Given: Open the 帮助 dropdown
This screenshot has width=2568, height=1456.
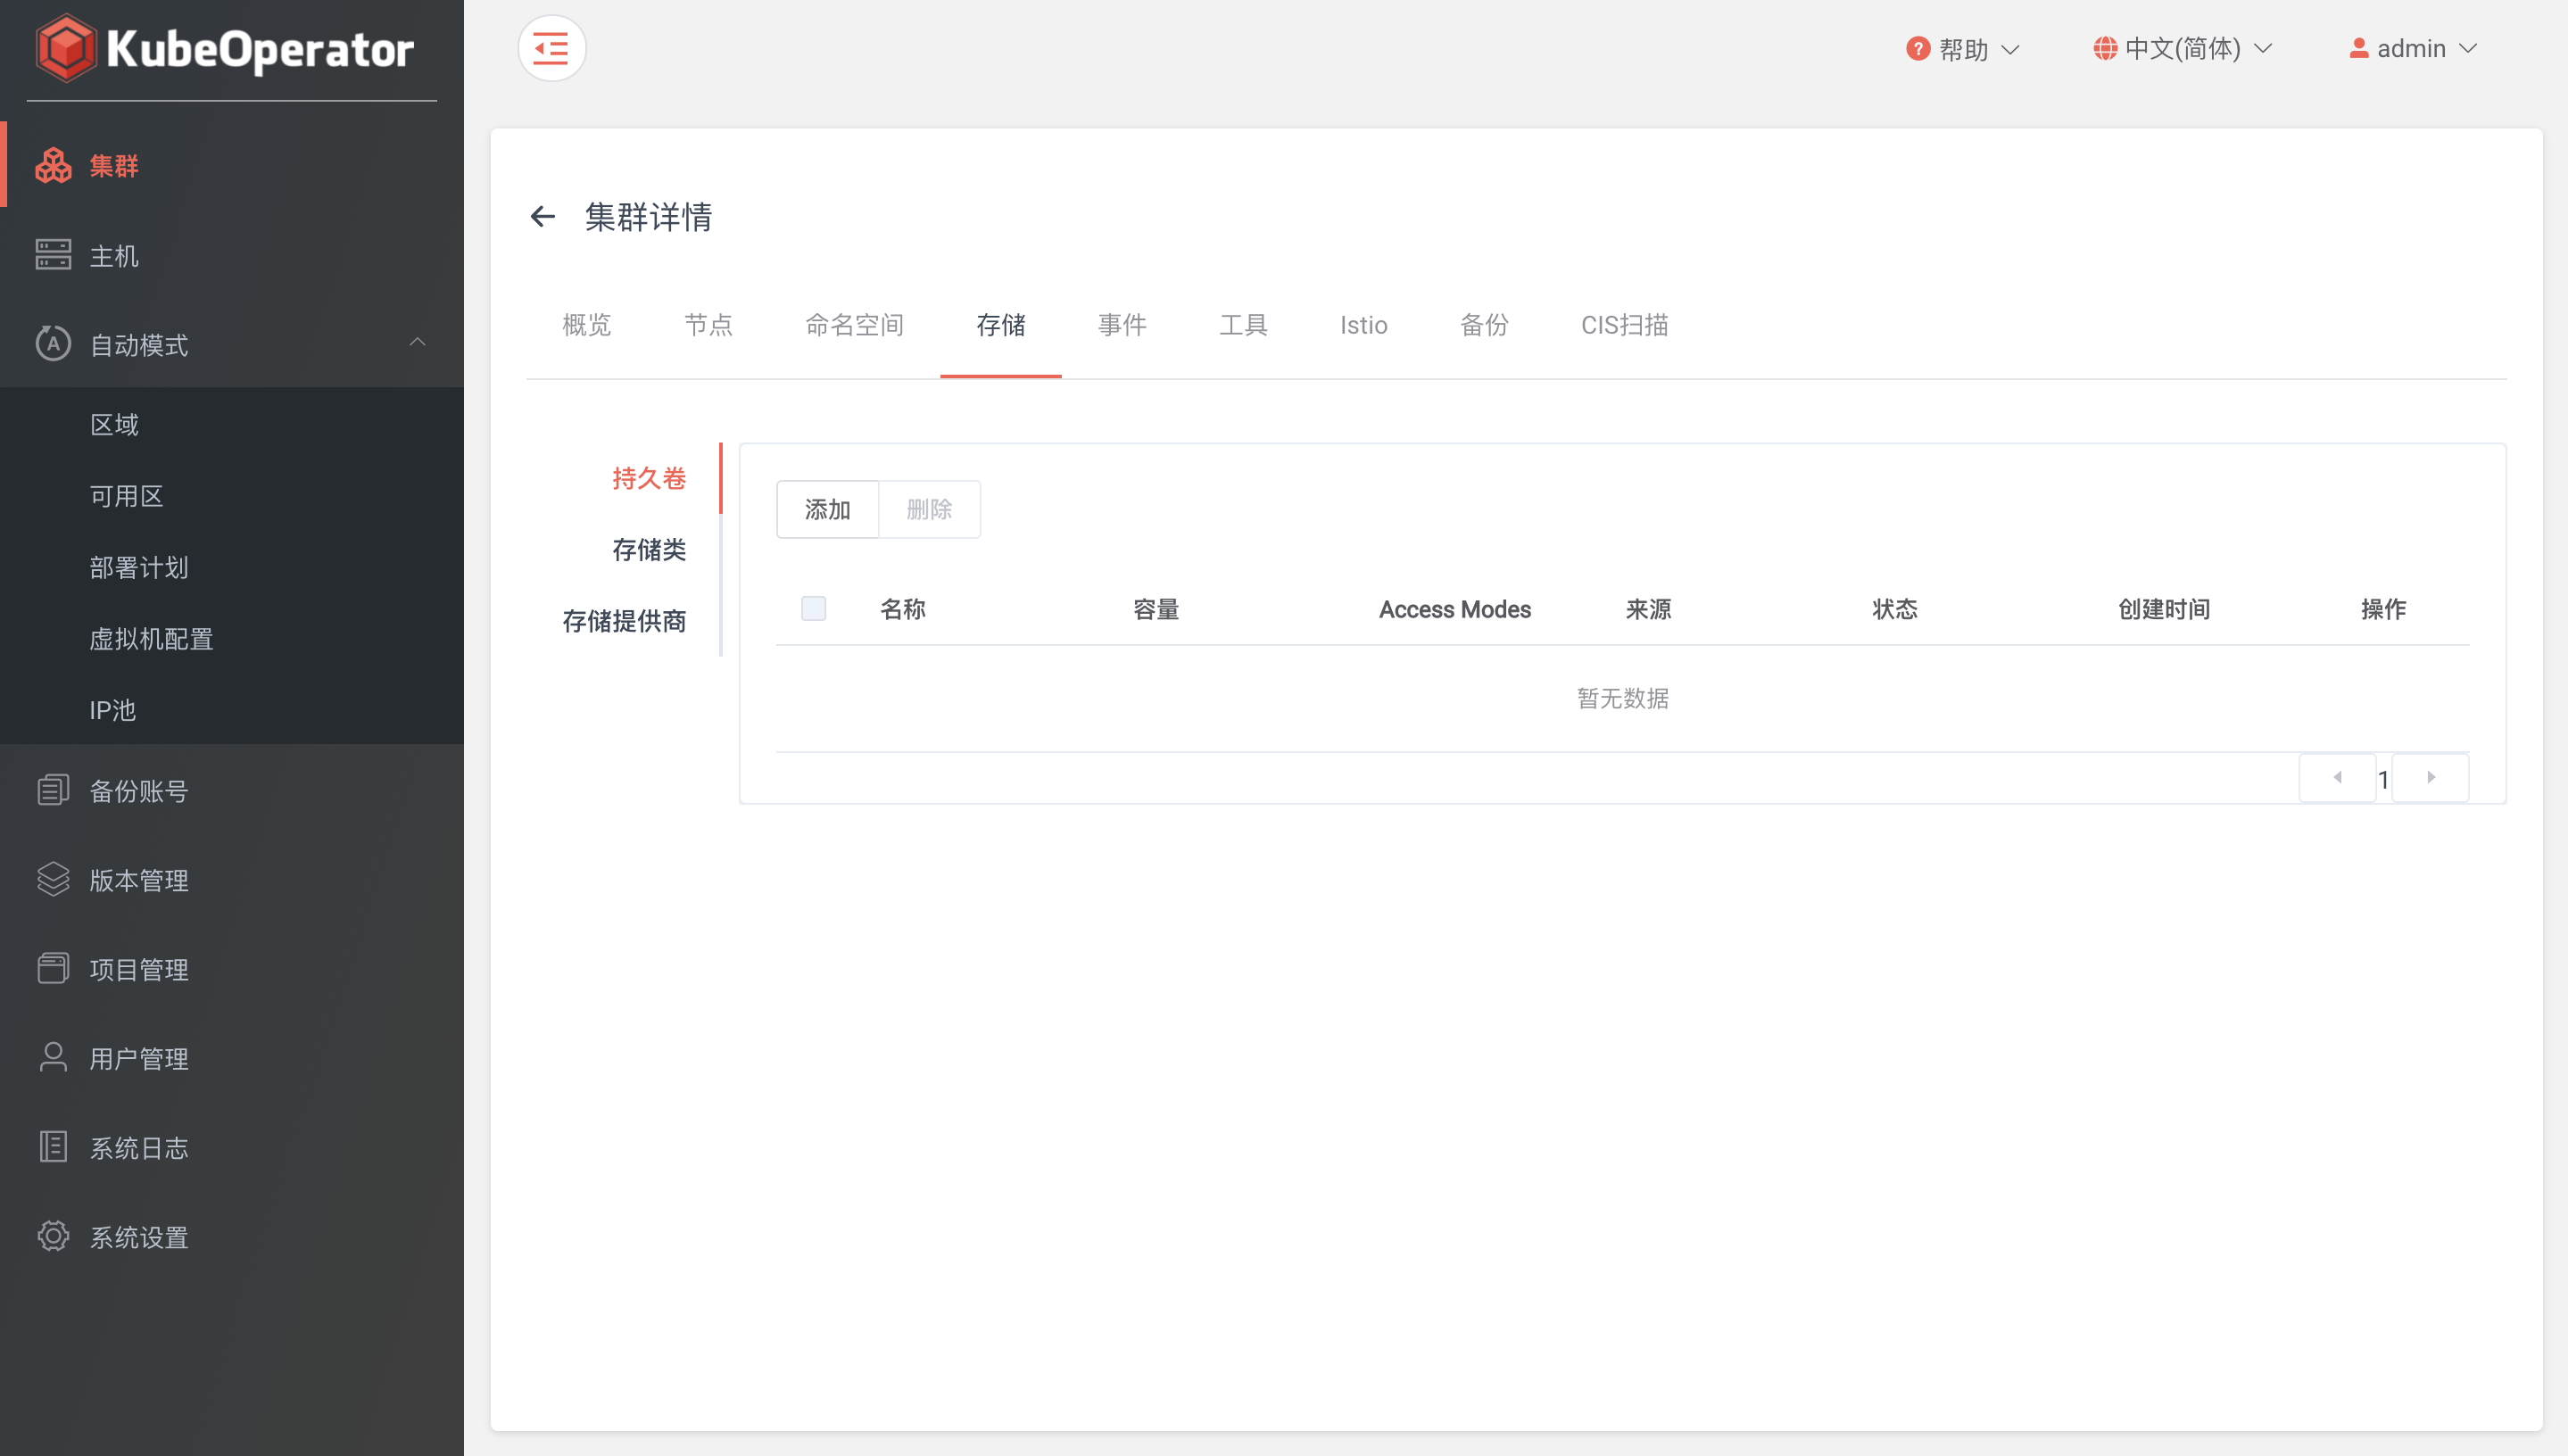Looking at the screenshot, I should tap(1960, 47).
